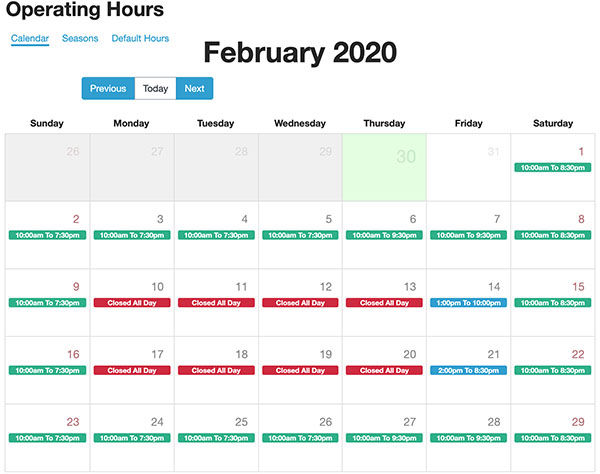Select February 10 Closed All Day entry
Viewport: 600px width, 474px height.
pos(132,302)
